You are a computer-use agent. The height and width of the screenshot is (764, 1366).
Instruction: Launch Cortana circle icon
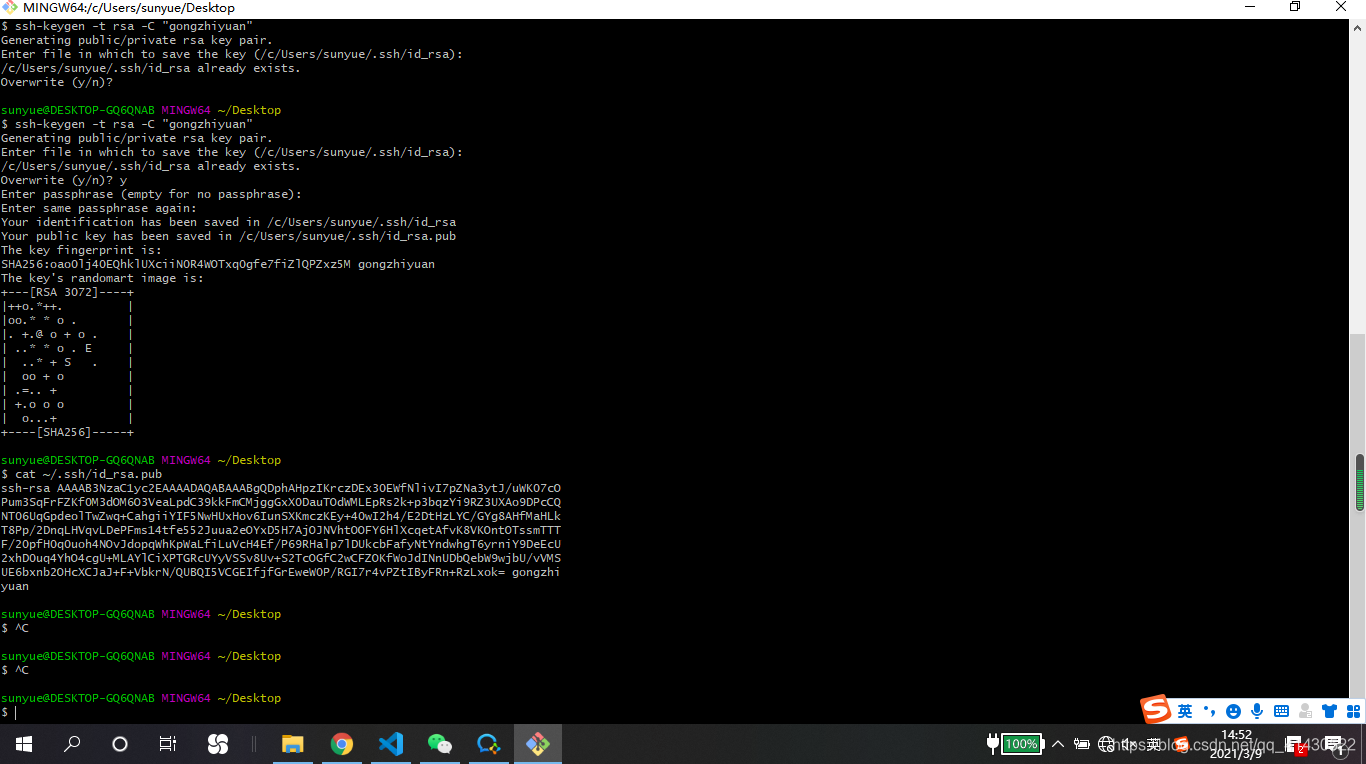(x=120, y=744)
